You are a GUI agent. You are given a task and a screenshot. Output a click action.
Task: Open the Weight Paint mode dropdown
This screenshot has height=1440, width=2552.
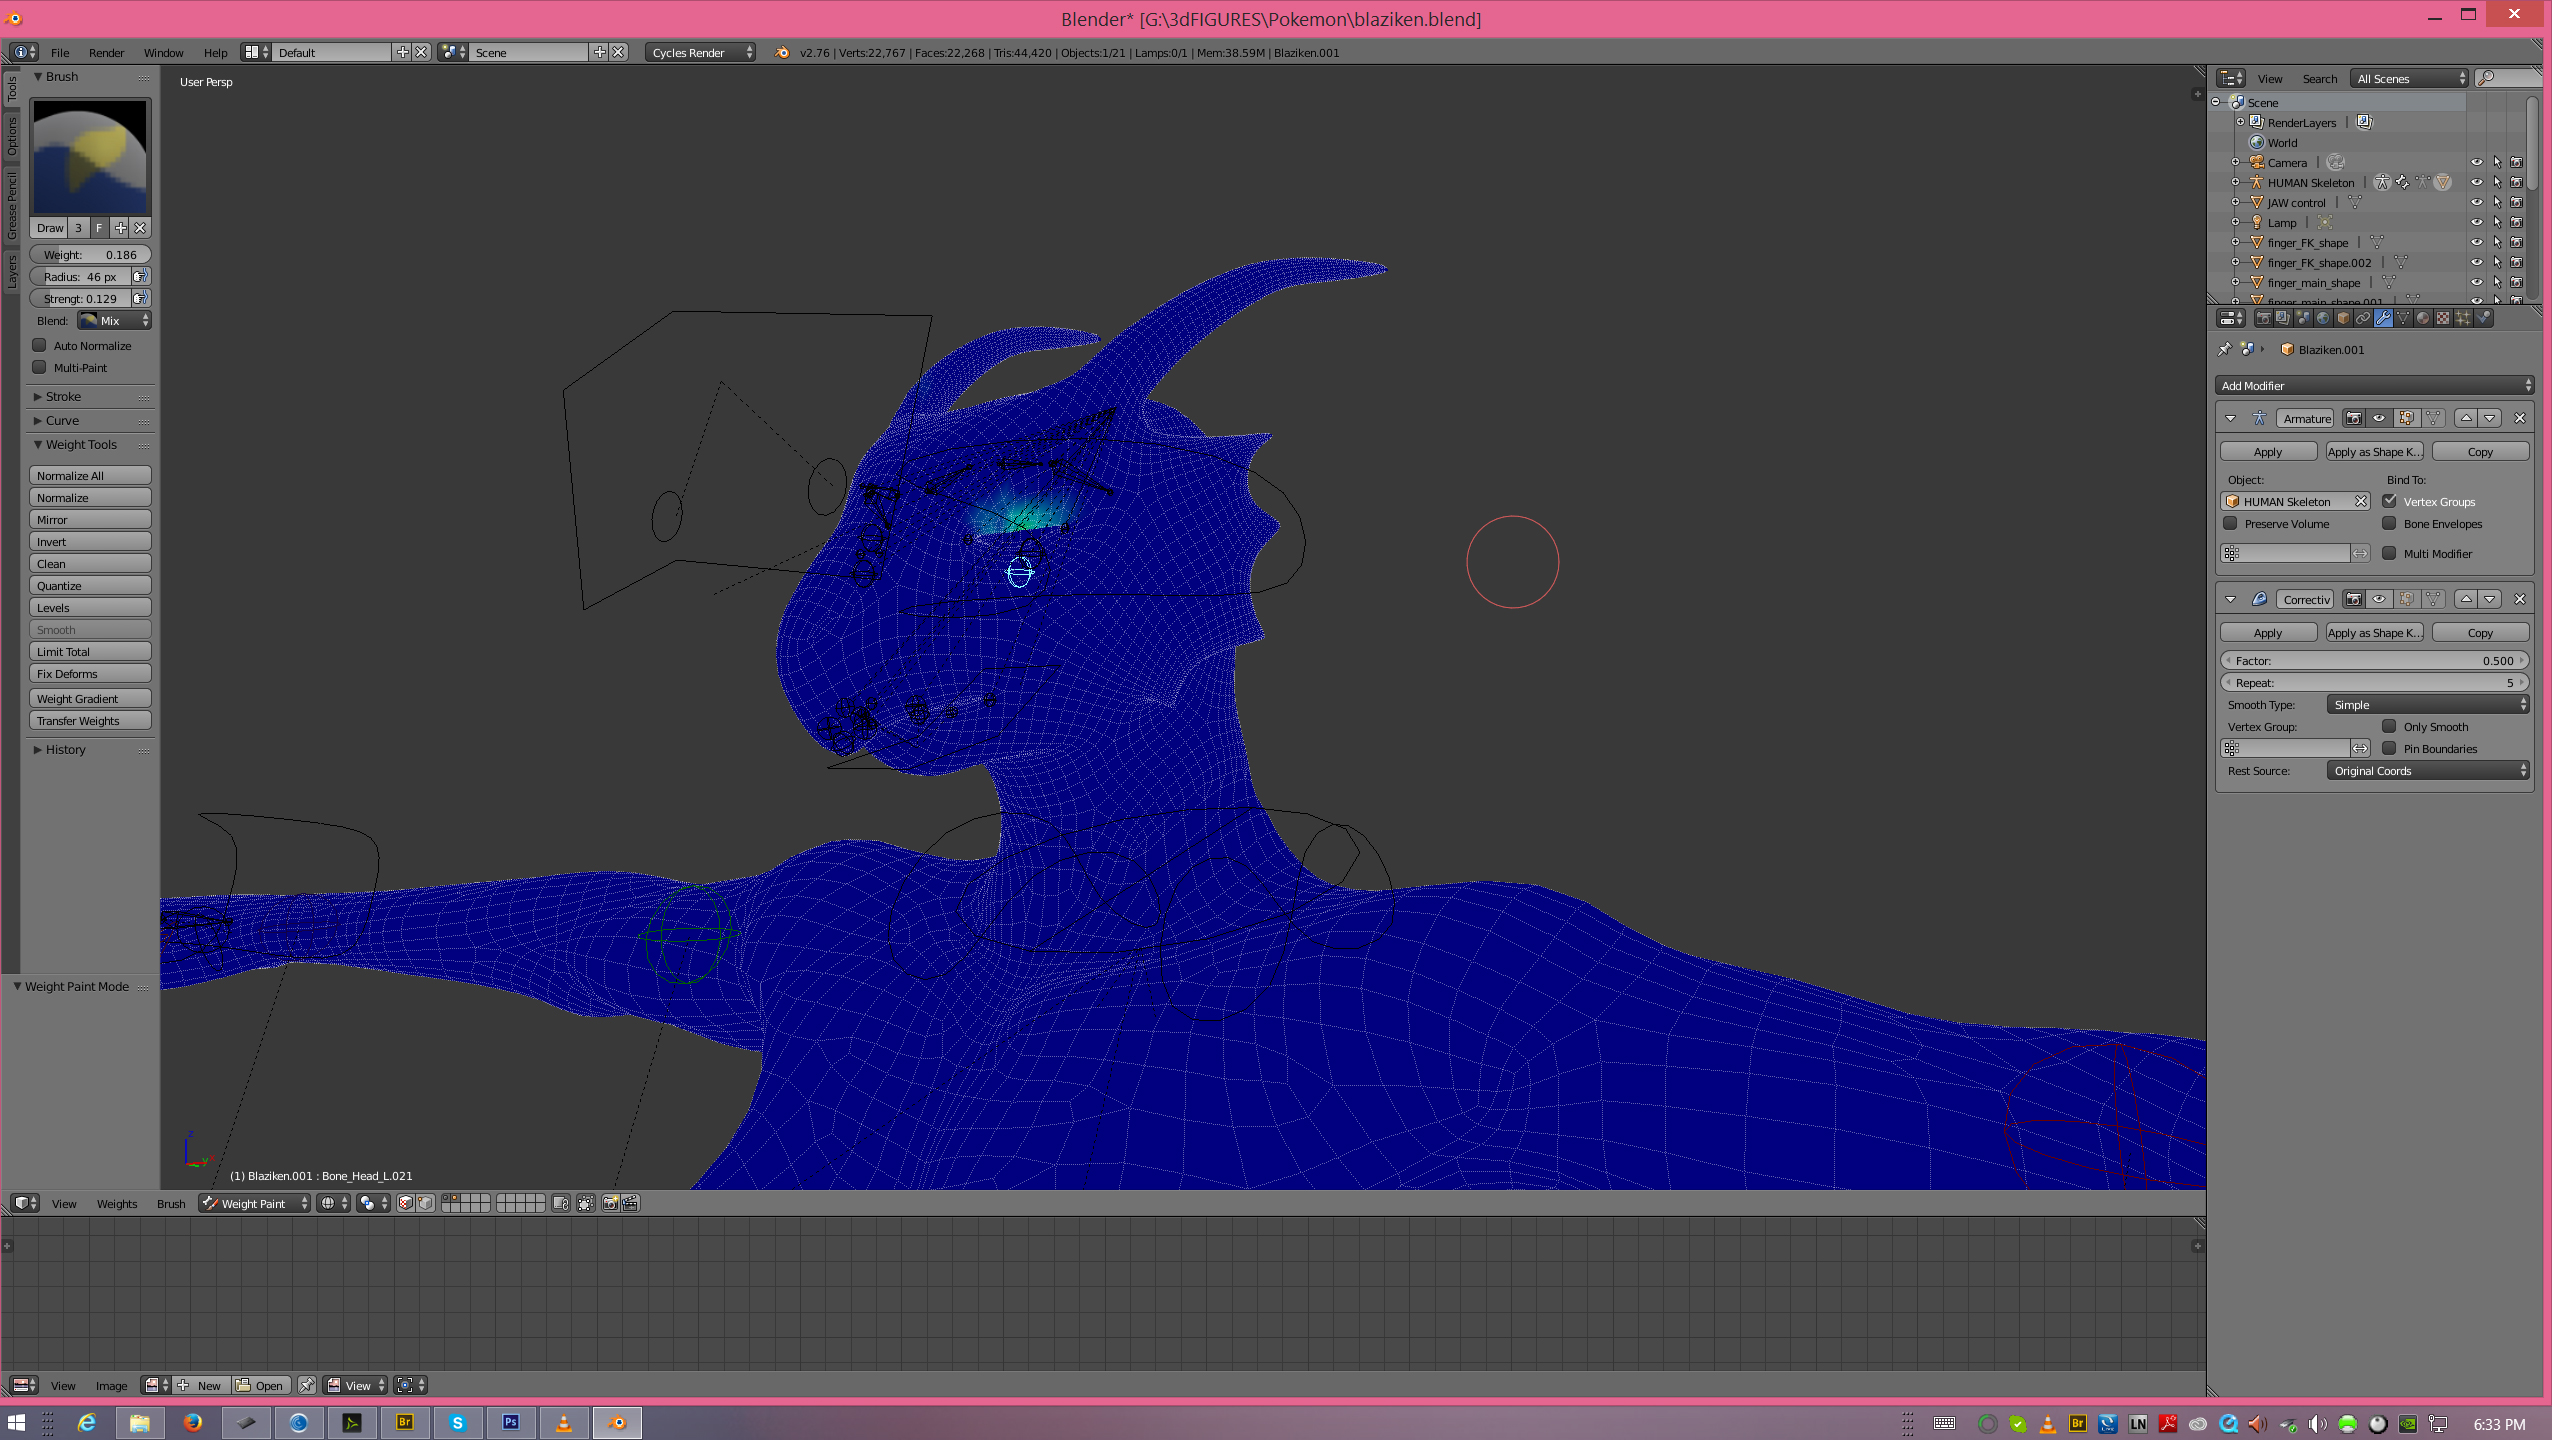click(x=255, y=1203)
